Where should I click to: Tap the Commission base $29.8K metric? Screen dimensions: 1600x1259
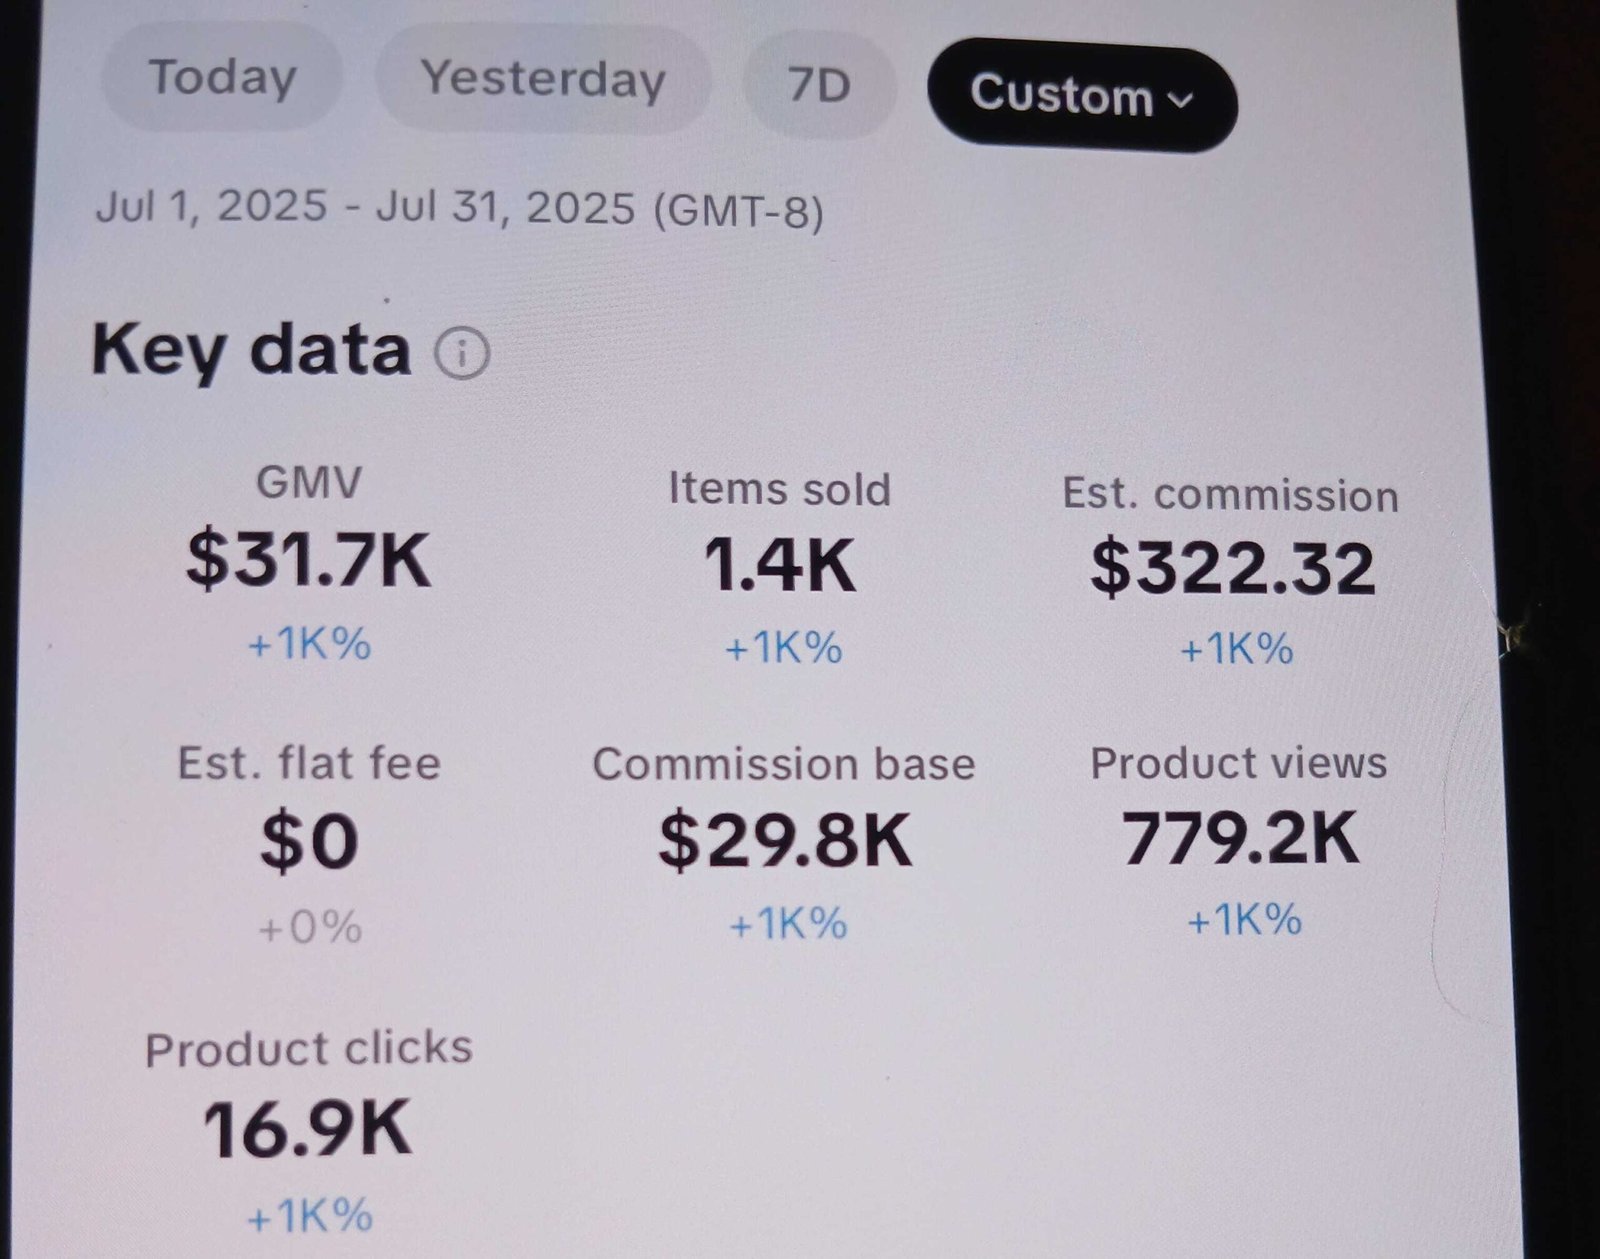click(784, 840)
